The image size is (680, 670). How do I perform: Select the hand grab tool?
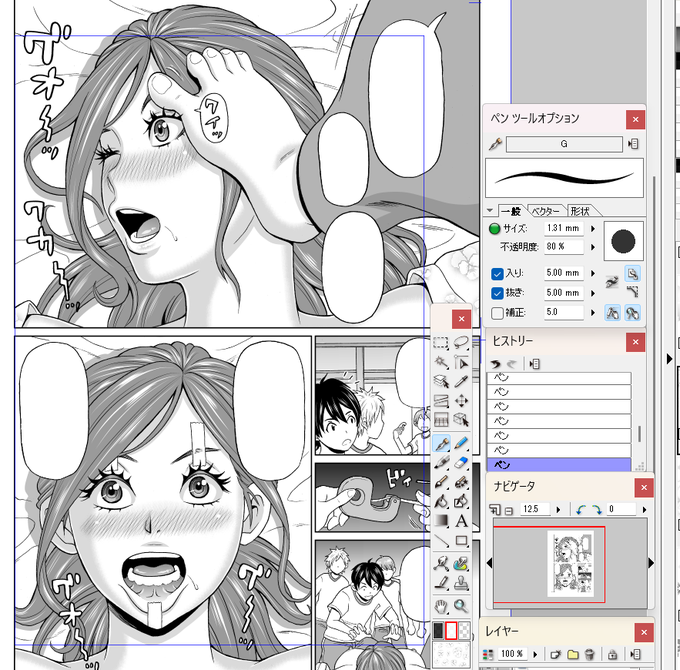pos(441,606)
